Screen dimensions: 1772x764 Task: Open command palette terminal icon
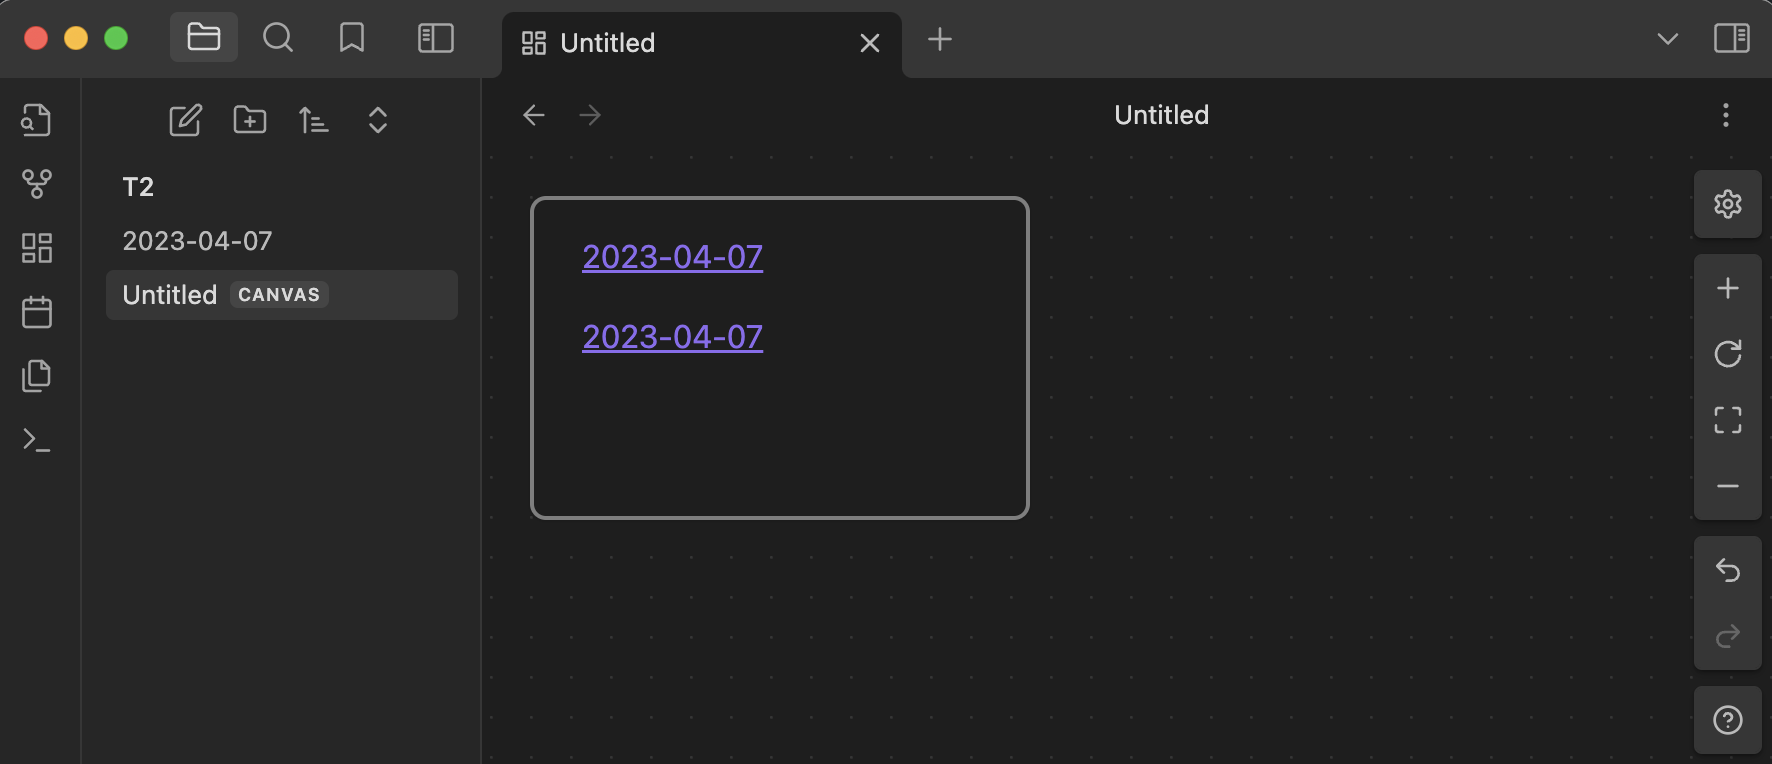pyautogui.click(x=37, y=440)
